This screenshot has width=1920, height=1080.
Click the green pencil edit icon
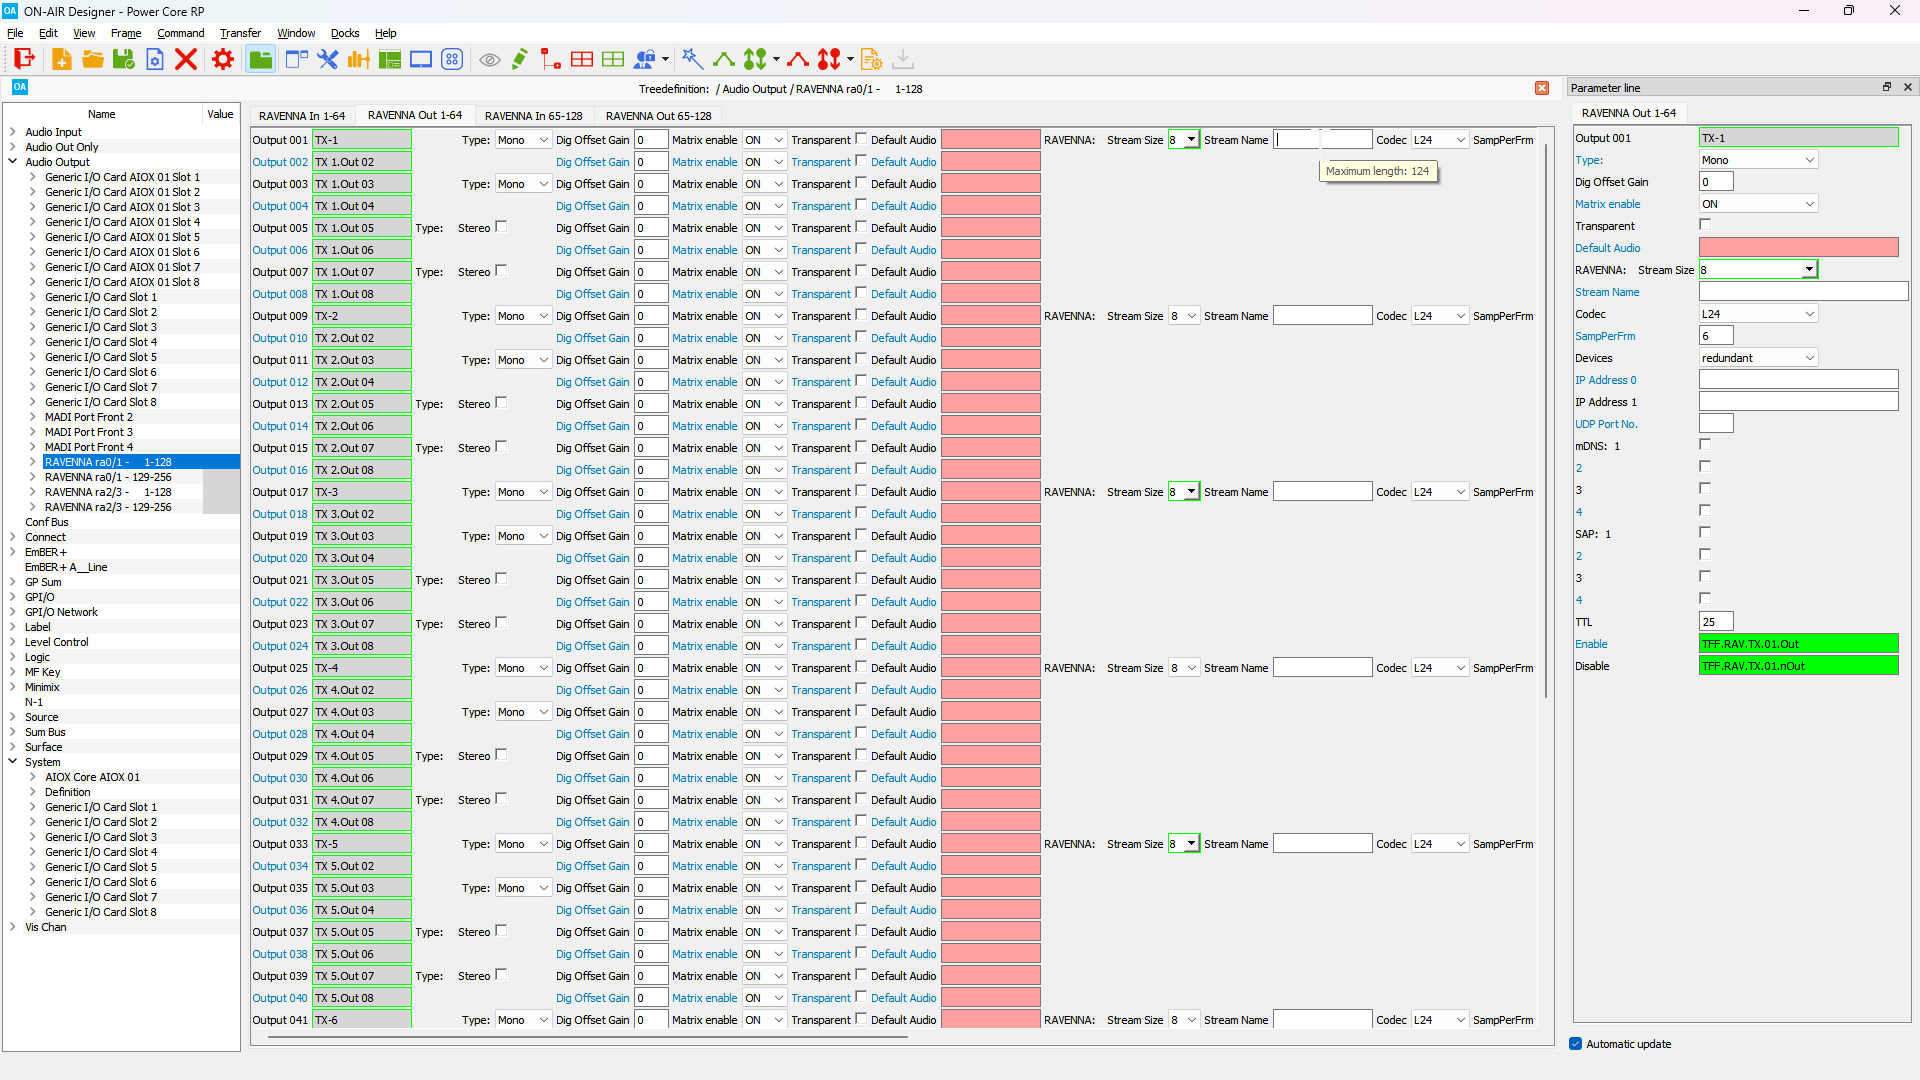[519, 60]
